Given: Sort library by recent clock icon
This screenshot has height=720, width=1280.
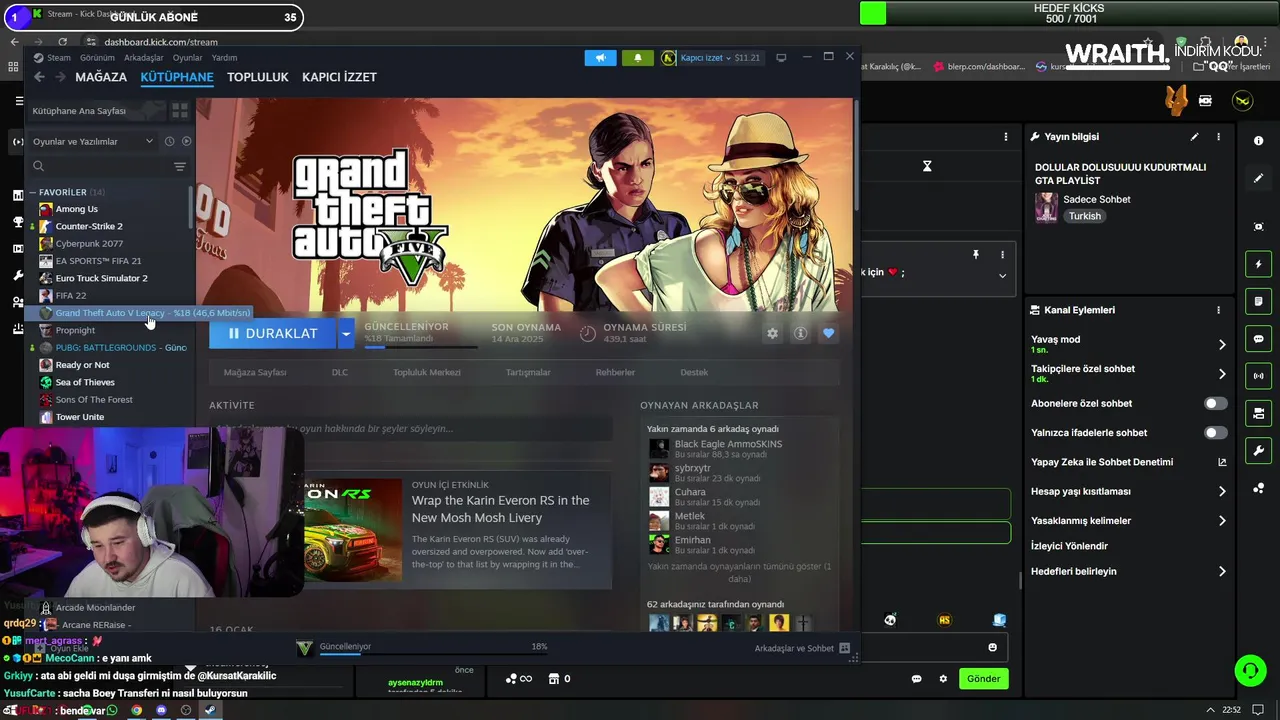Looking at the screenshot, I should pos(169,141).
